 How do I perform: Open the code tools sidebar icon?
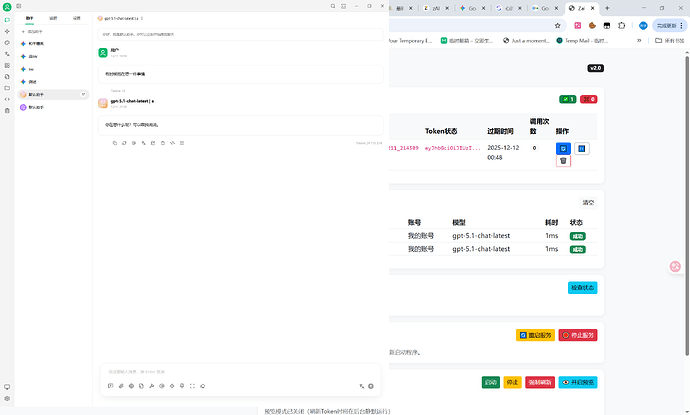tap(7, 99)
